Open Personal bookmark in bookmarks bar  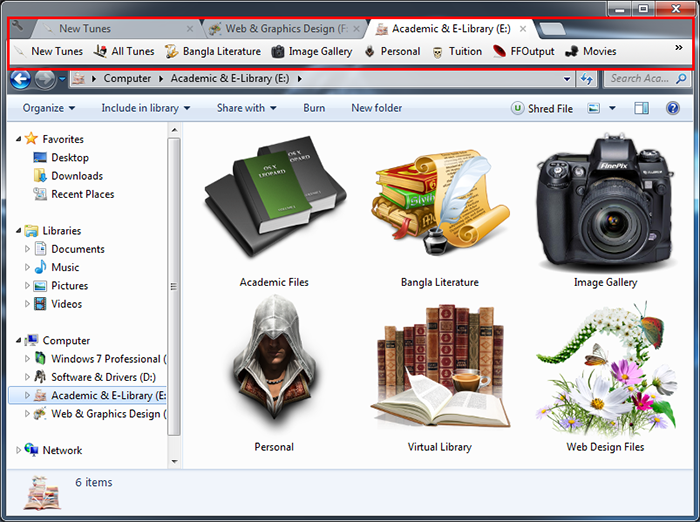tap(392, 51)
